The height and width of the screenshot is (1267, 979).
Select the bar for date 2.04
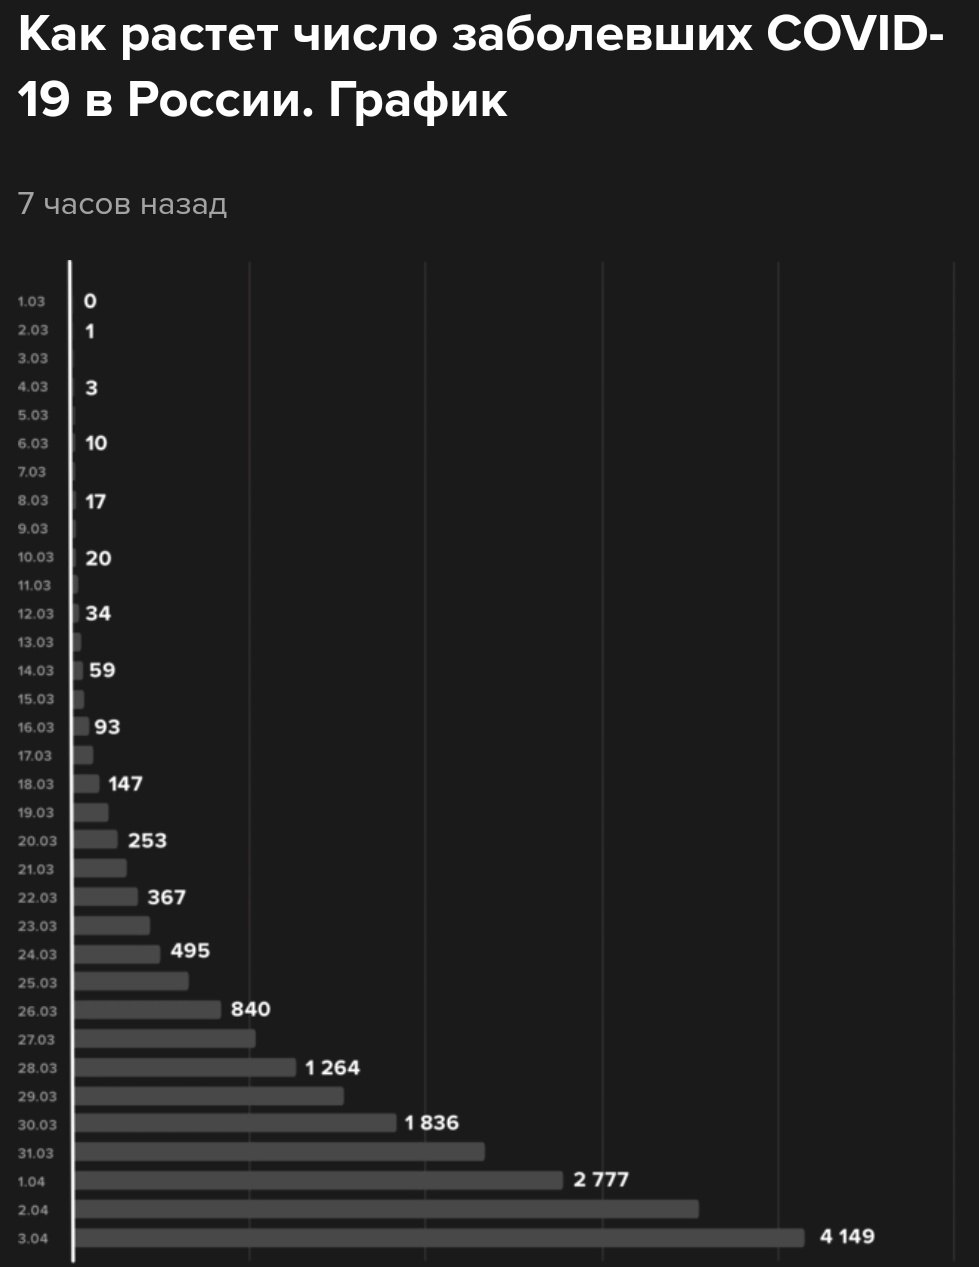pos(386,1210)
